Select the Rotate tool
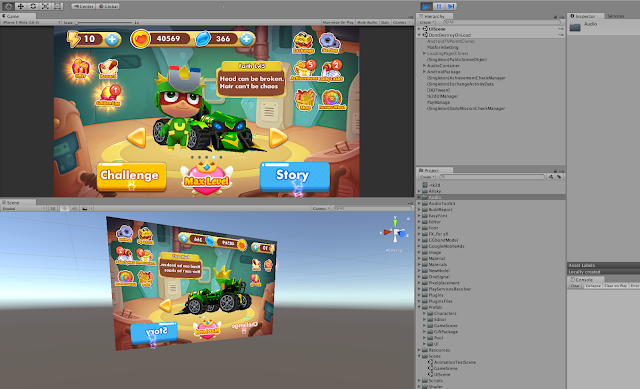This screenshot has width=640, height=389. click(33, 7)
